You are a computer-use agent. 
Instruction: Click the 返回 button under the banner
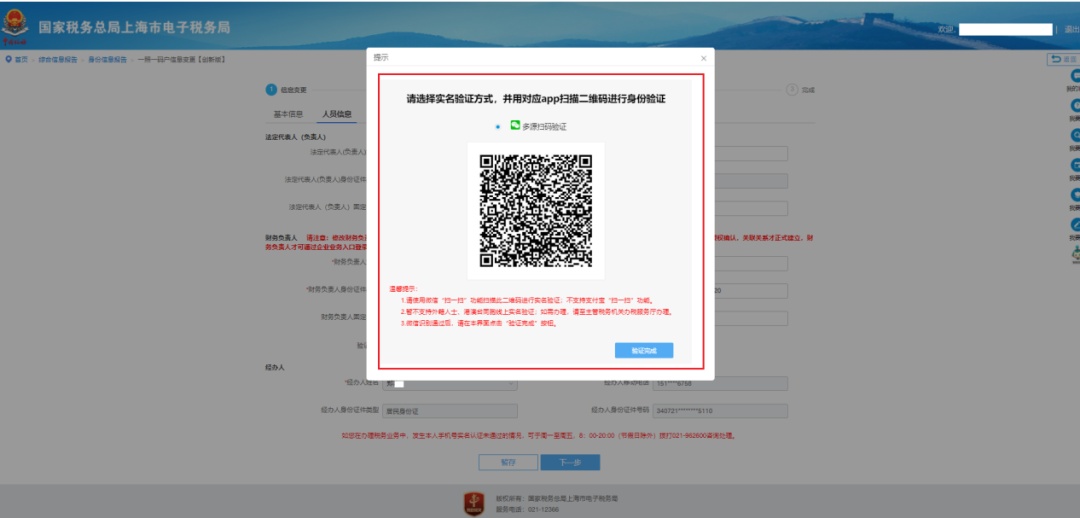click(x=1063, y=60)
